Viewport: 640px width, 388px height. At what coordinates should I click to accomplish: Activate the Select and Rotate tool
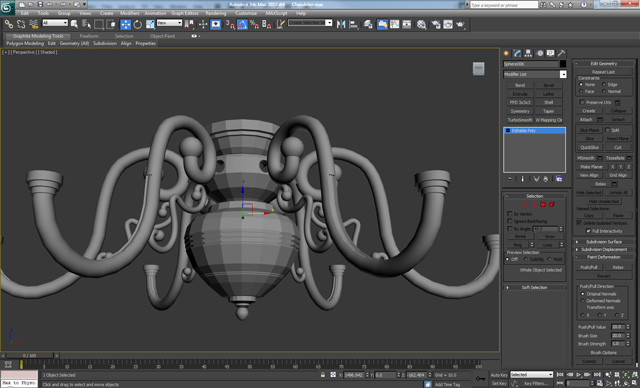tap(138, 24)
